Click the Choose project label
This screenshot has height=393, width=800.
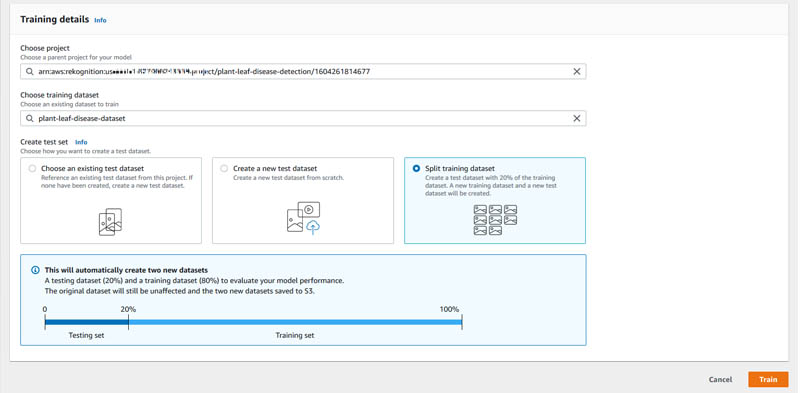(x=45, y=48)
